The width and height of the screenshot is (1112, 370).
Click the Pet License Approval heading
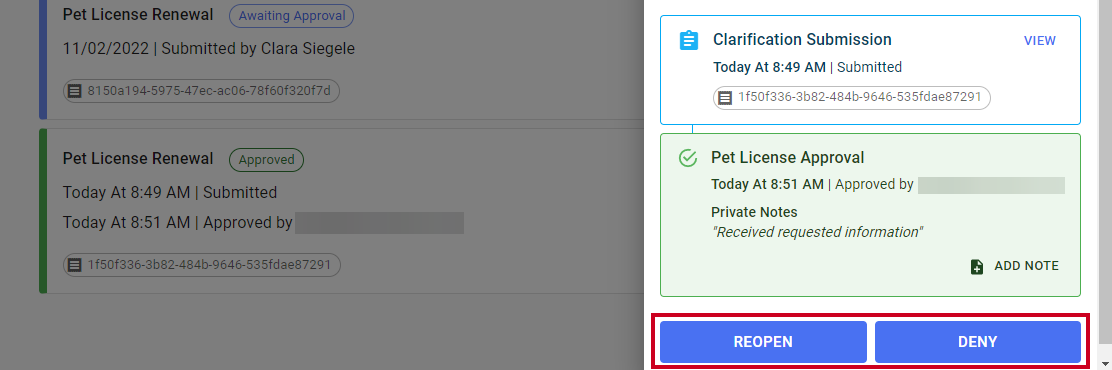tap(787, 157)
